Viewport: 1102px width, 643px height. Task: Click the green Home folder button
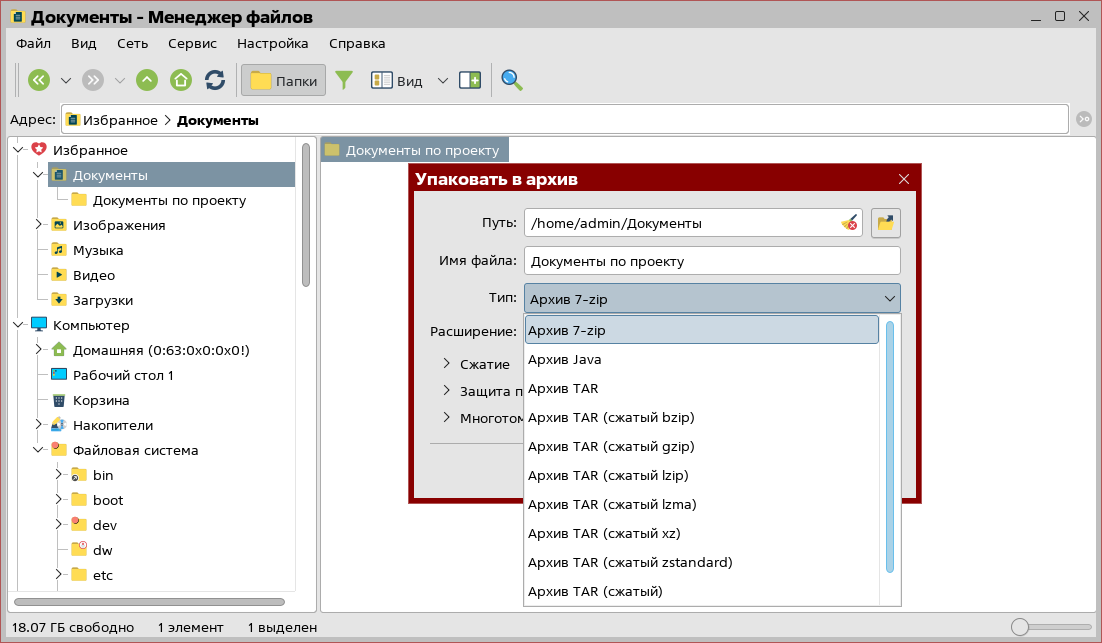181,80
